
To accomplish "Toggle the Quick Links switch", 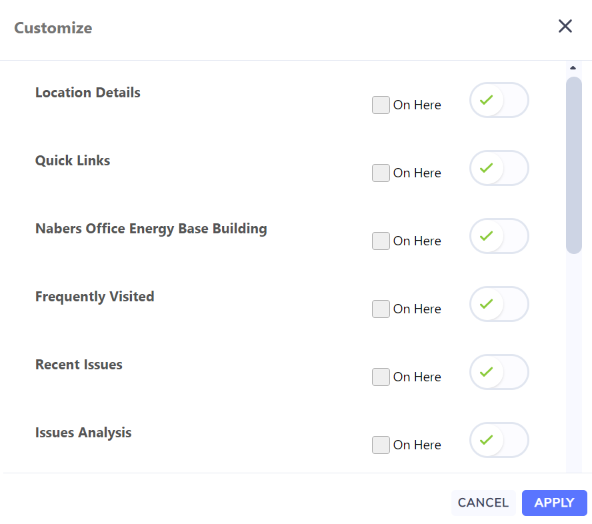I will click(x=499, y=168).
